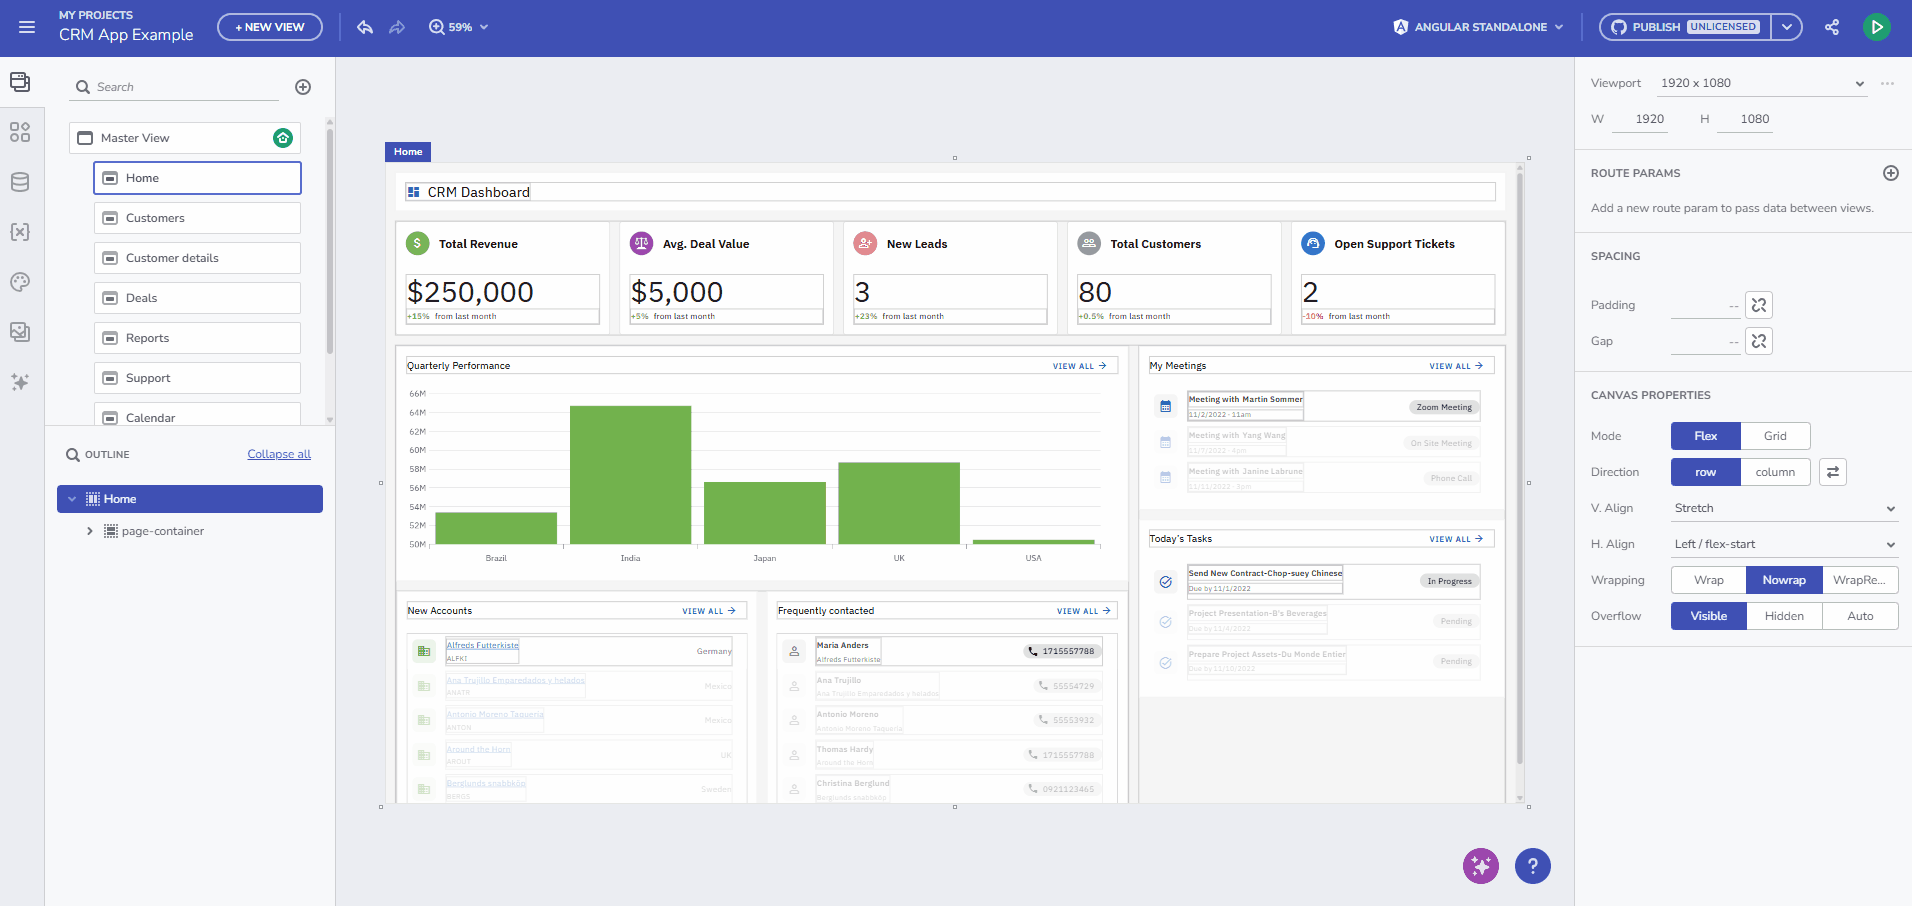1912x906 pixels.
Task: Open the Components panel in the left toolbar
Action: pos(20,131)
